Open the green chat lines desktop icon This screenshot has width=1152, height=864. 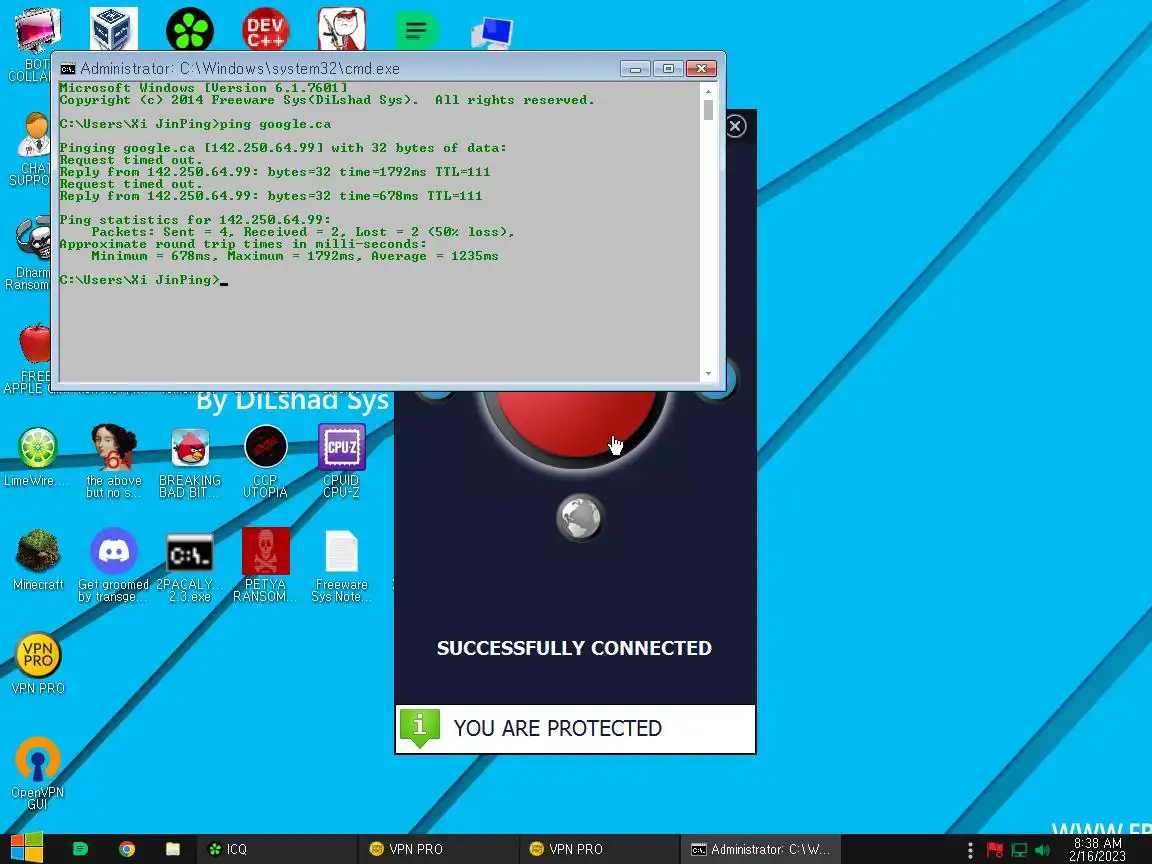tap(417, 31)
